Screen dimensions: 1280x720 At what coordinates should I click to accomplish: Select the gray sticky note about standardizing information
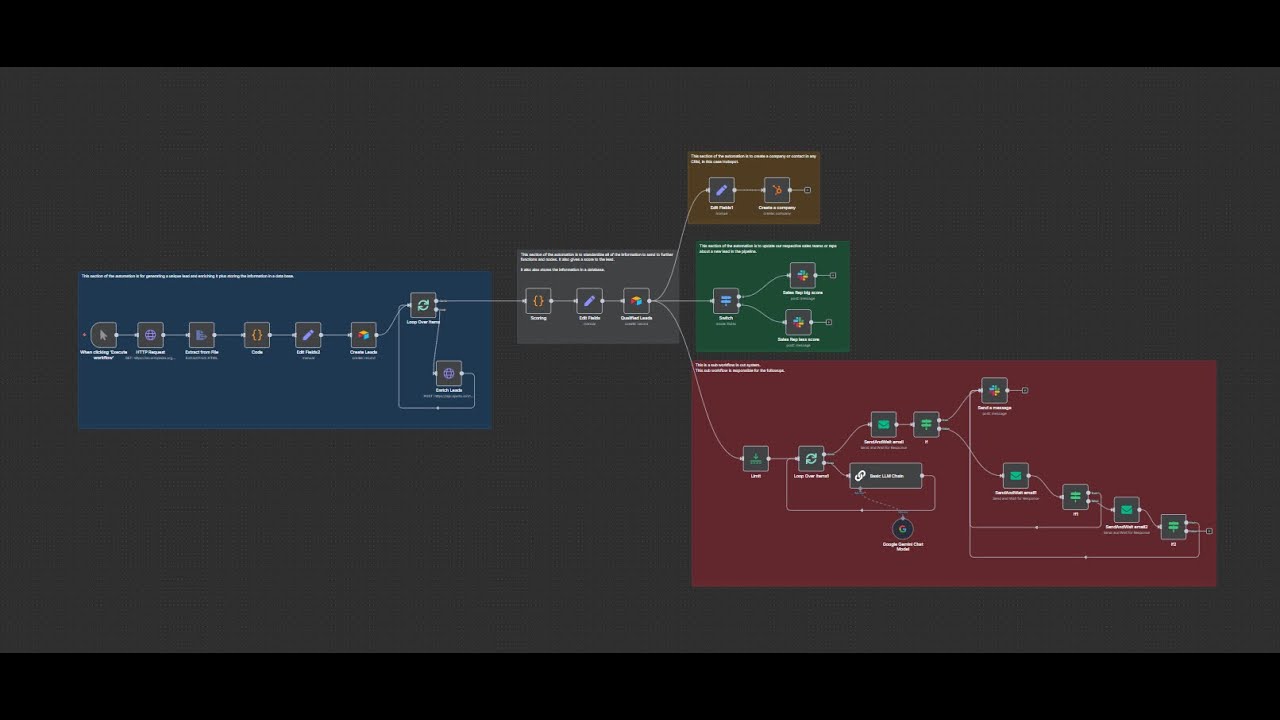(598, 297)
